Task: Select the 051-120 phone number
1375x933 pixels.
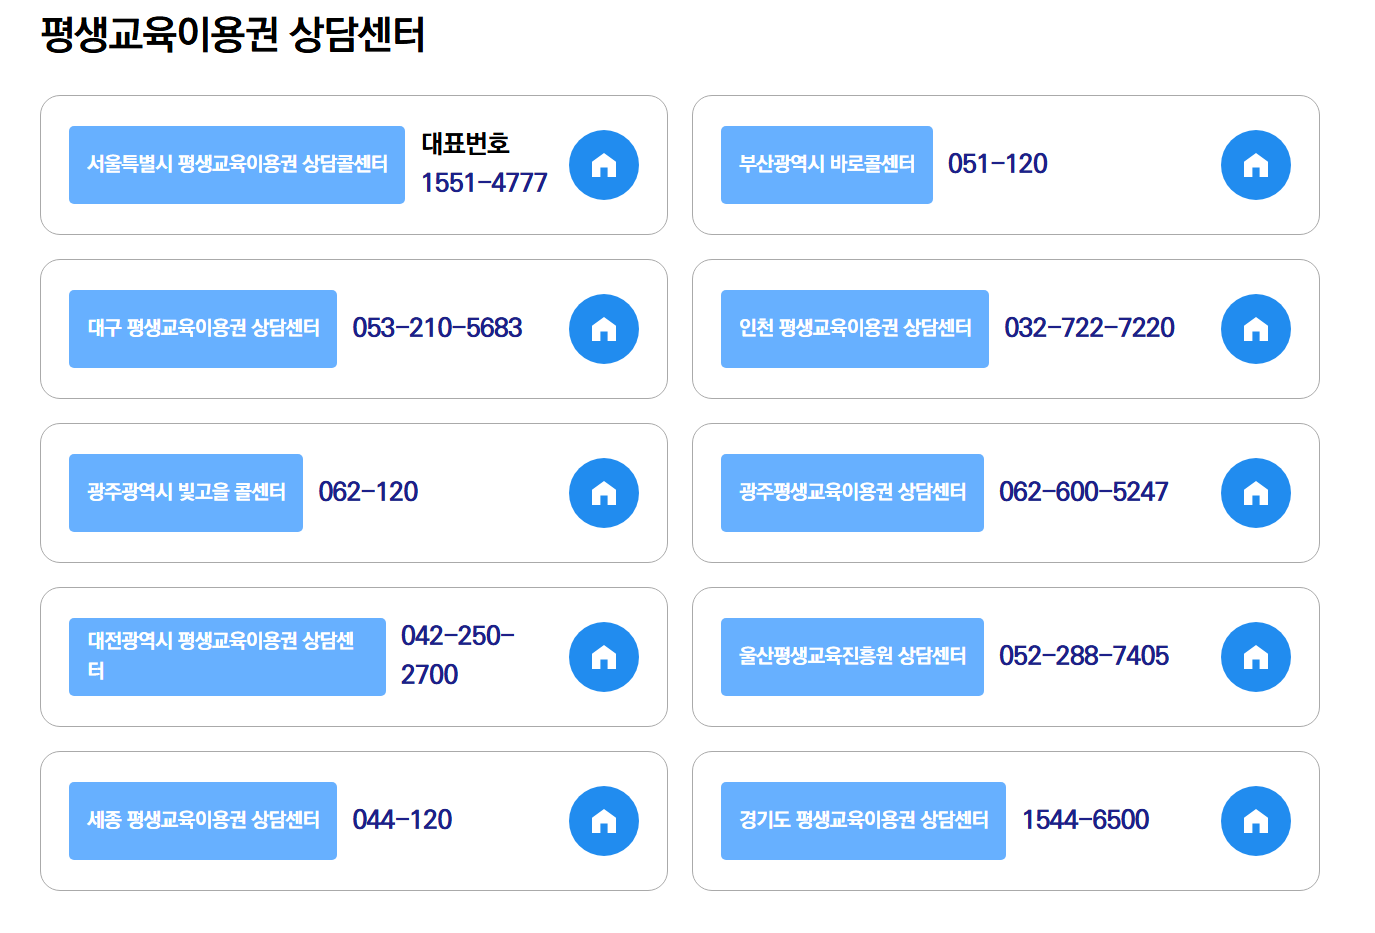Action: click(994, 164)
